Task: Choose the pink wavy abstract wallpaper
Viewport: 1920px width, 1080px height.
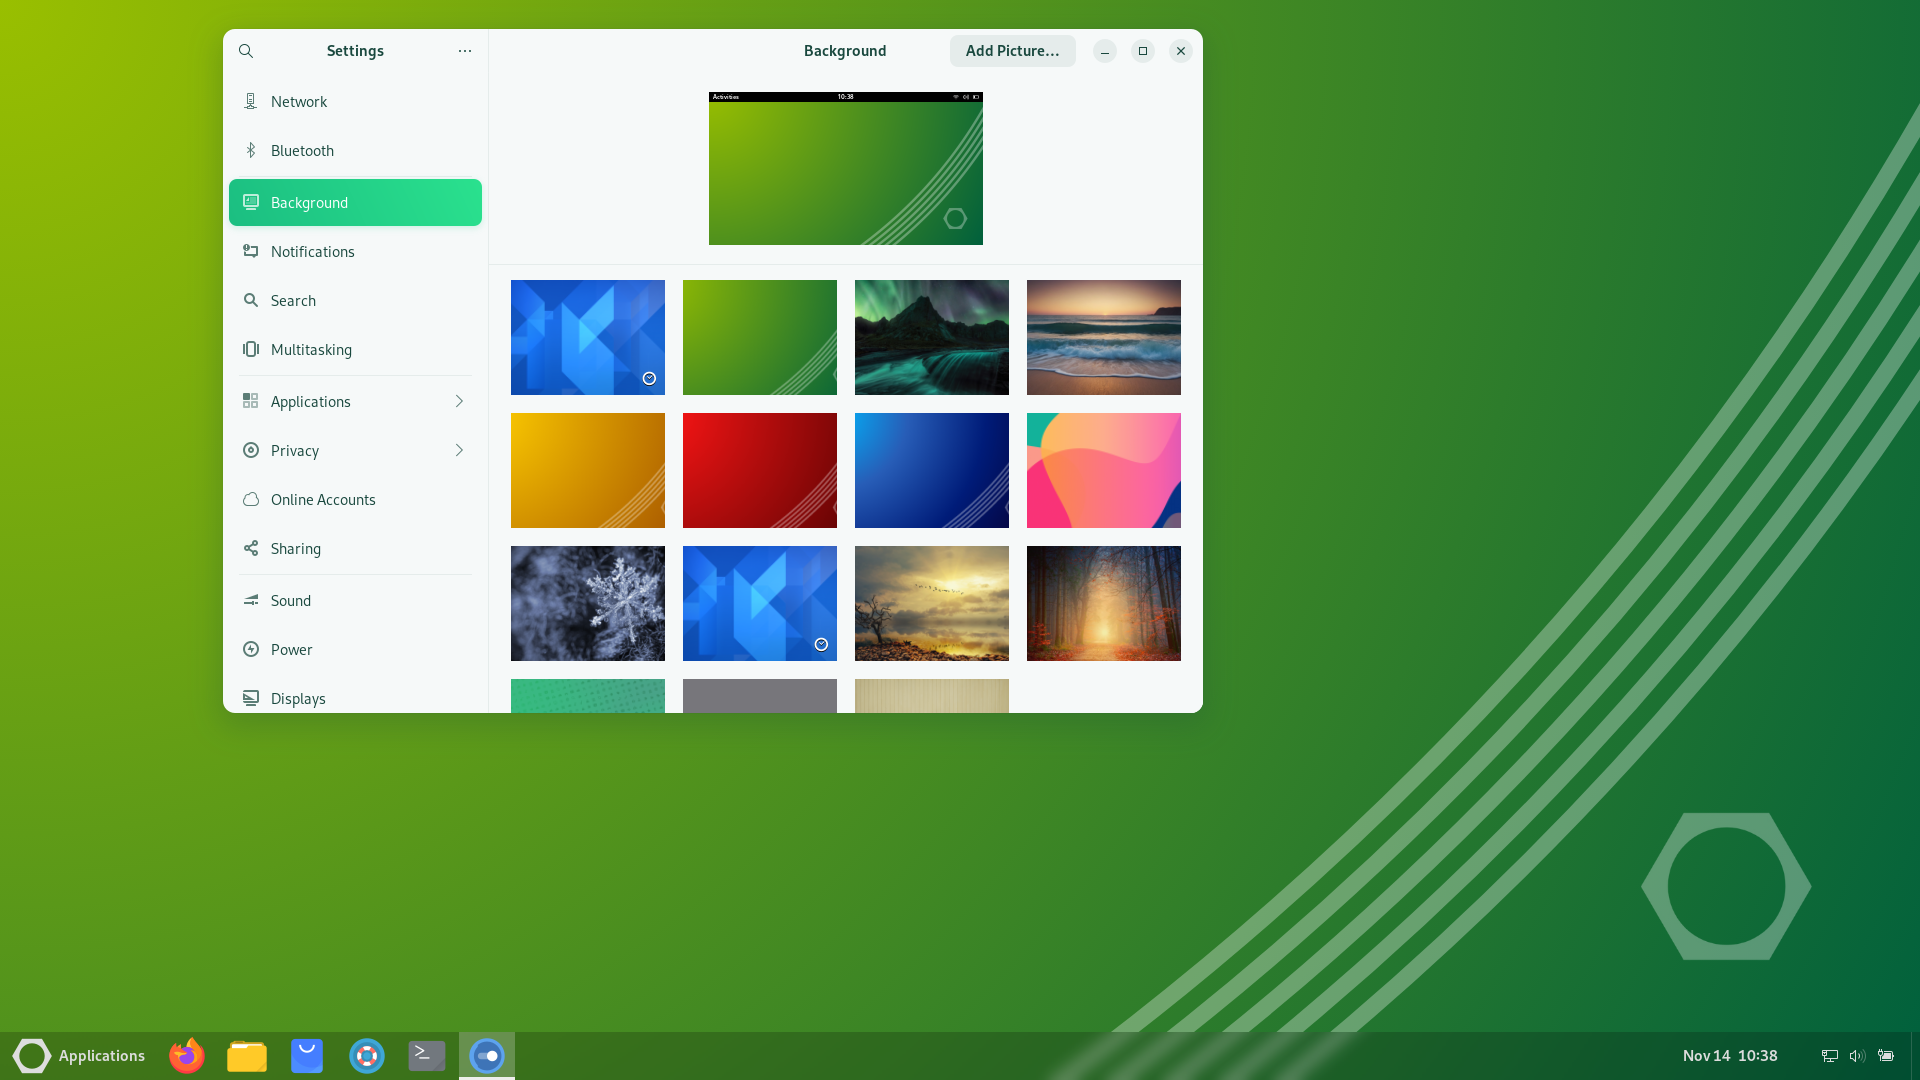Action: pos(1104,471)
